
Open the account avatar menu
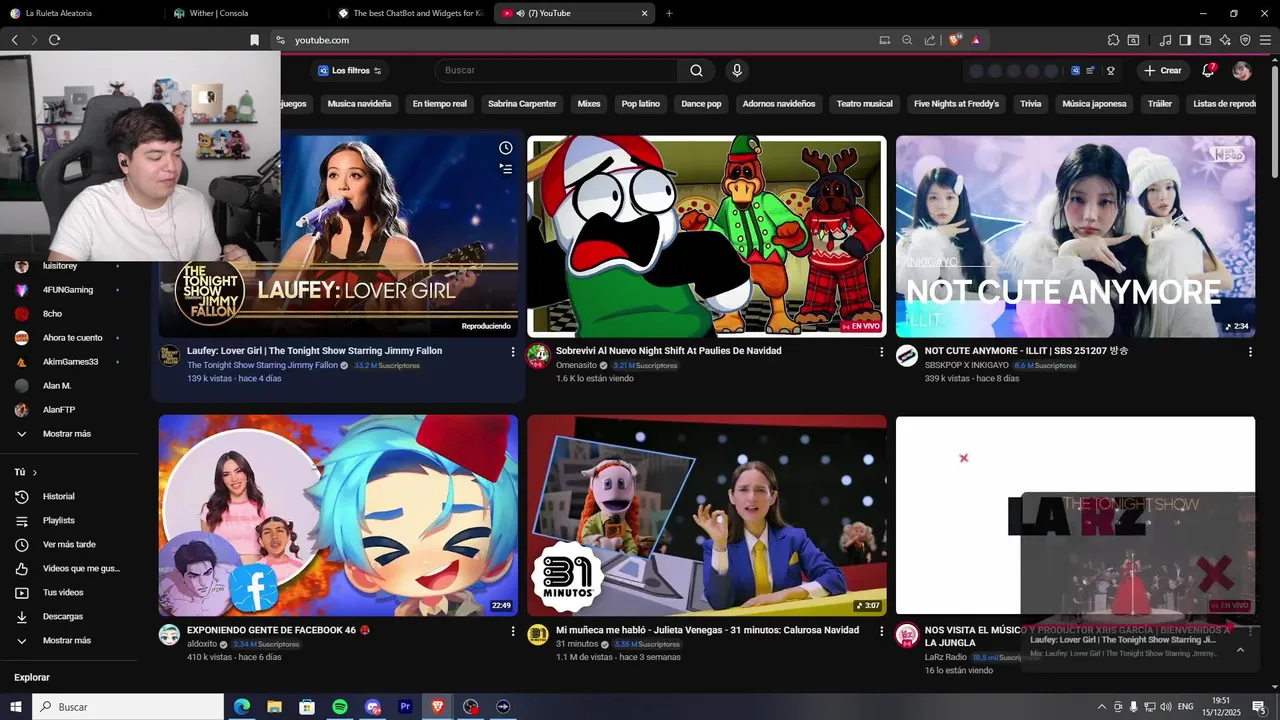(1242, 70)
